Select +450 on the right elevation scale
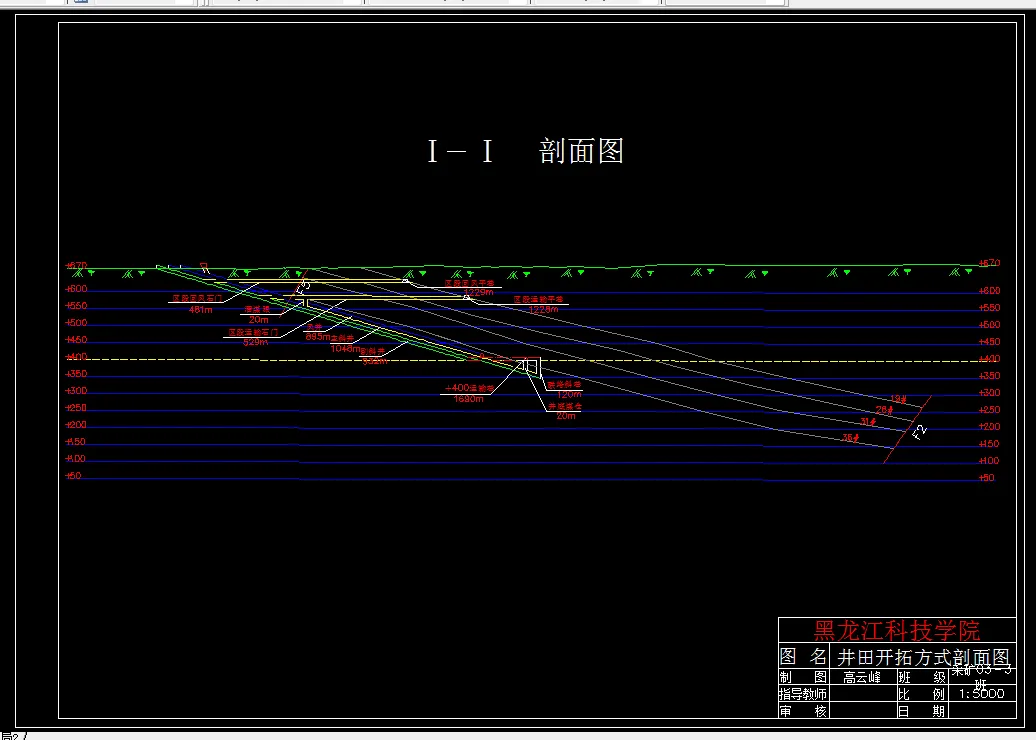The height and width of the screenshot is (740, 1036). point(990,342)
